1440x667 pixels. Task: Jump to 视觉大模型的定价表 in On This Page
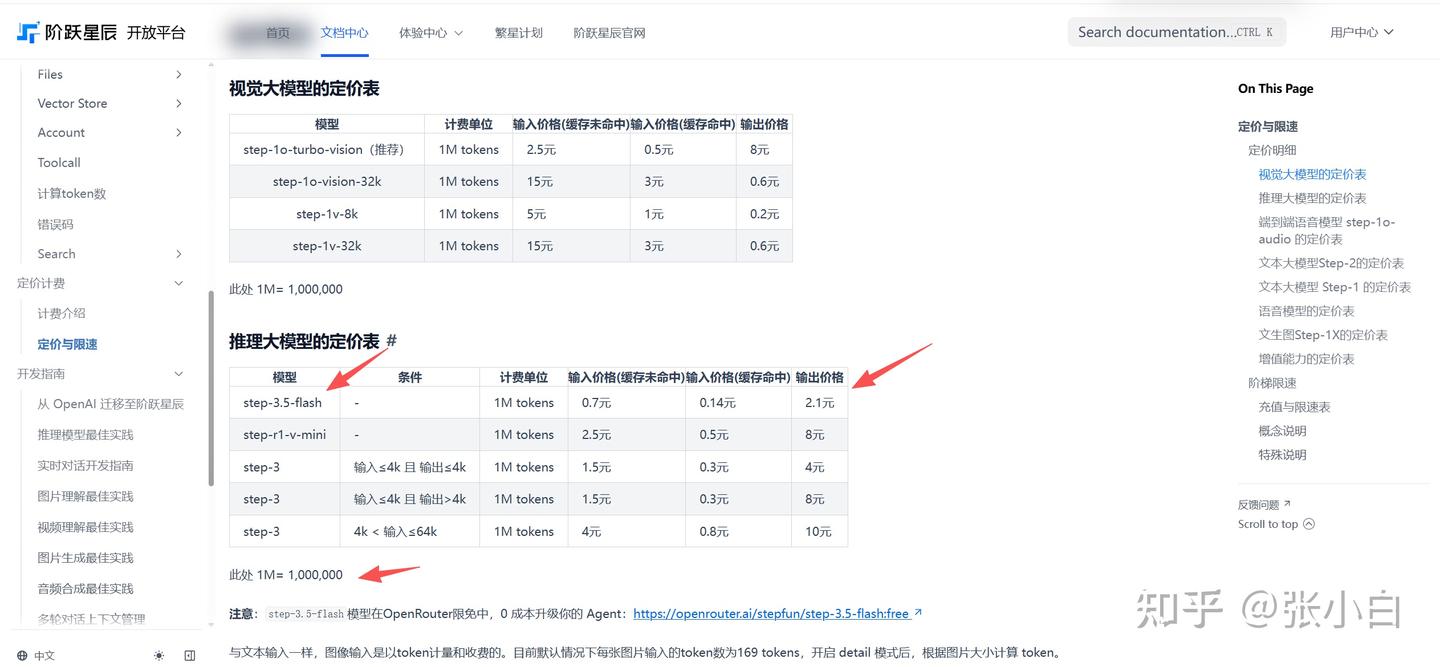pos(1312,174)
